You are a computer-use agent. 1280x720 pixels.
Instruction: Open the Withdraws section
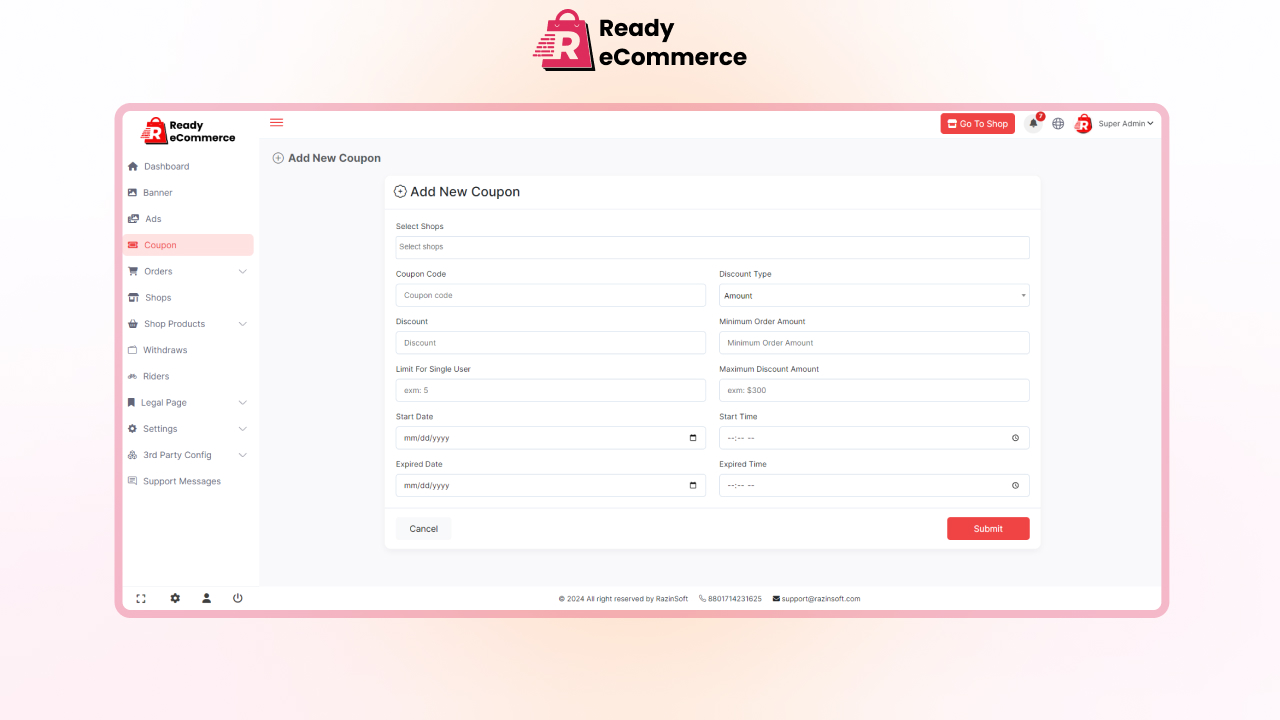tap(164, 349)
